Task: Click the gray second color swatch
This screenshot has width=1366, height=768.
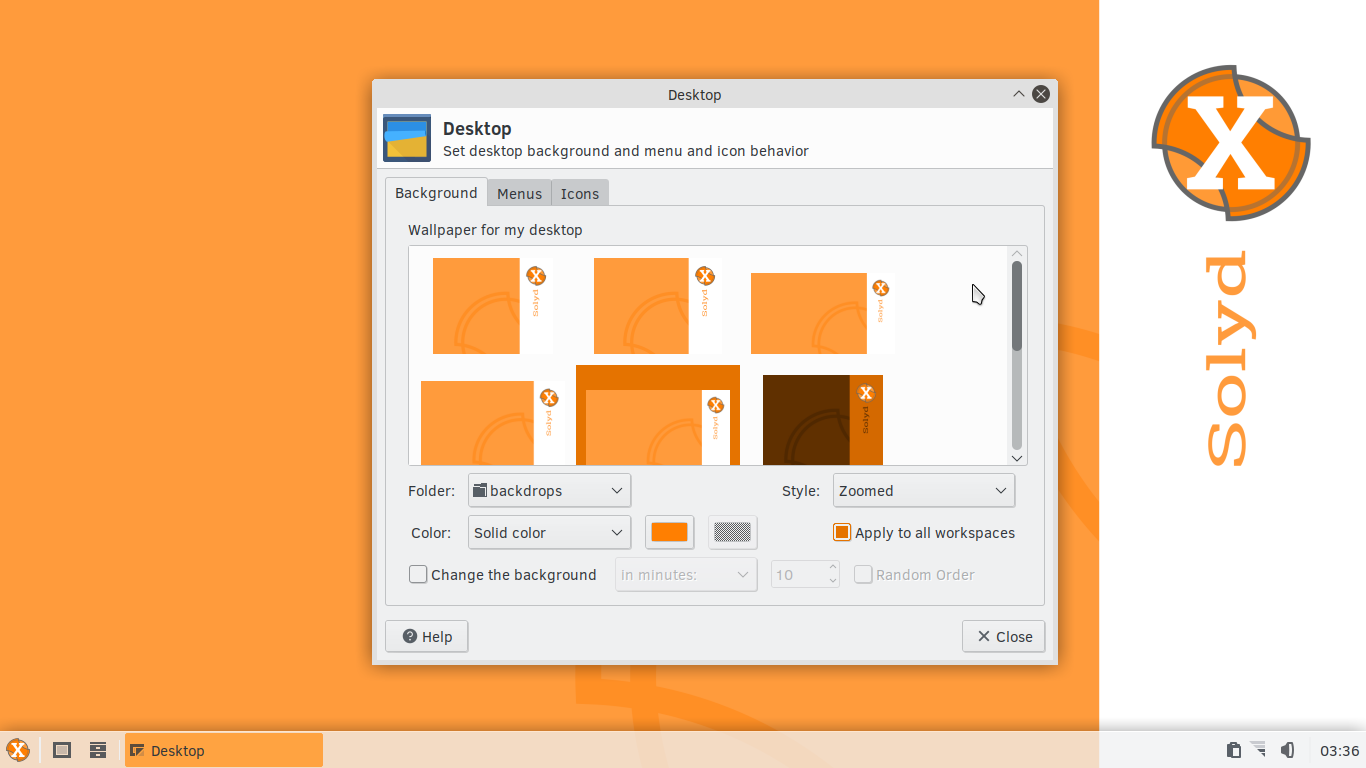Action: tap(733, 533)
